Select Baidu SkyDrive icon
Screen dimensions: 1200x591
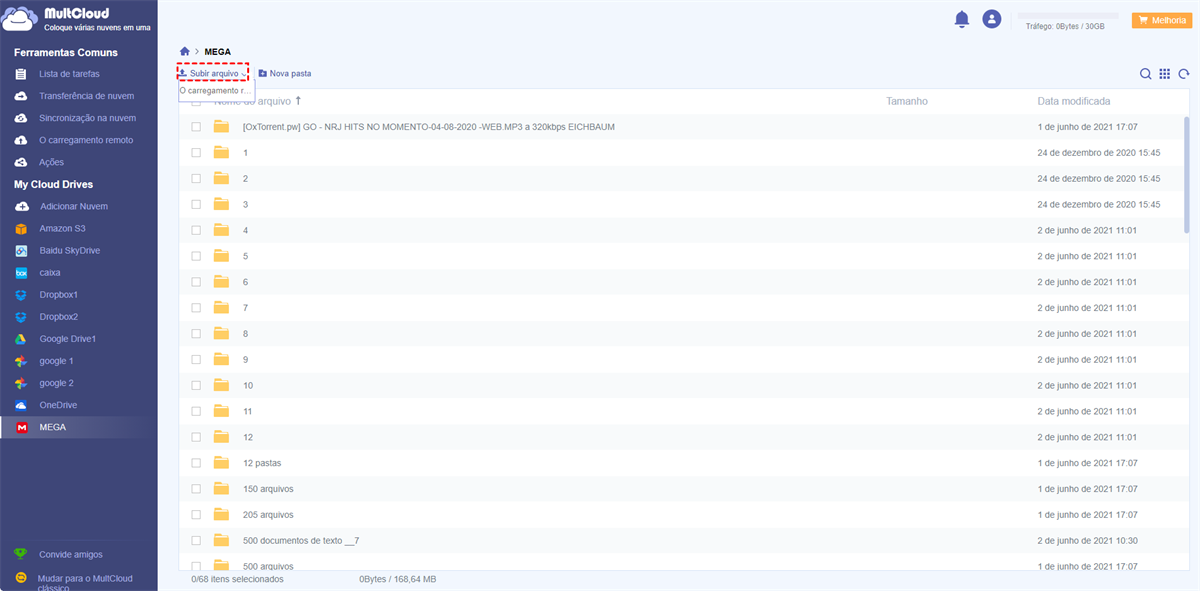tap(21, 250)
